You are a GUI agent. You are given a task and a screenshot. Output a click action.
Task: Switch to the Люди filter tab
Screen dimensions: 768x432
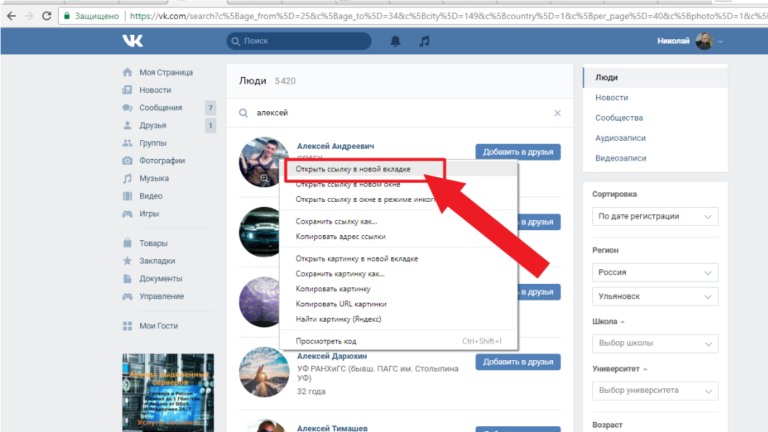[x=655, y=77]
